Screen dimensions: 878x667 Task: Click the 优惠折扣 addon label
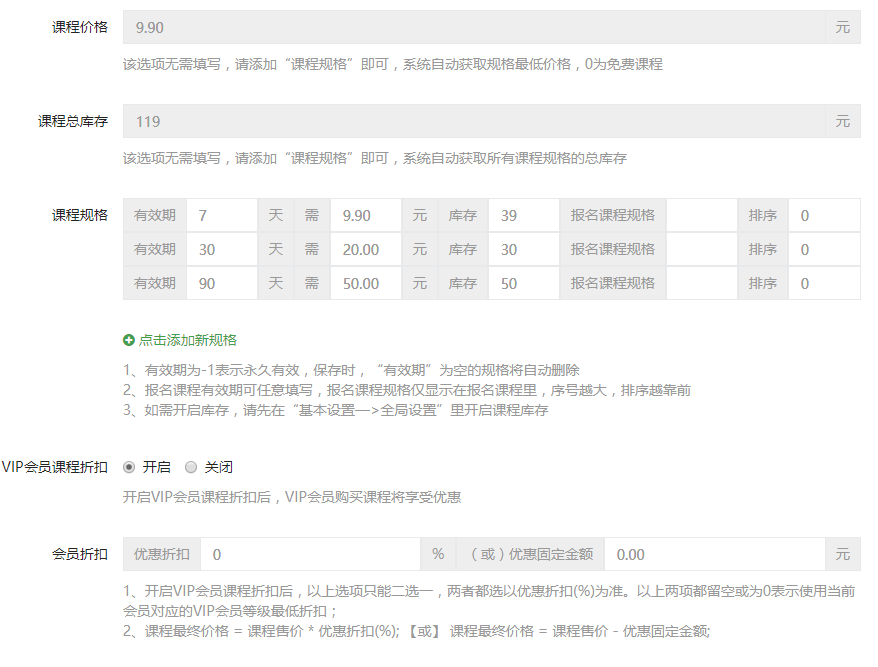click(161, 554)
